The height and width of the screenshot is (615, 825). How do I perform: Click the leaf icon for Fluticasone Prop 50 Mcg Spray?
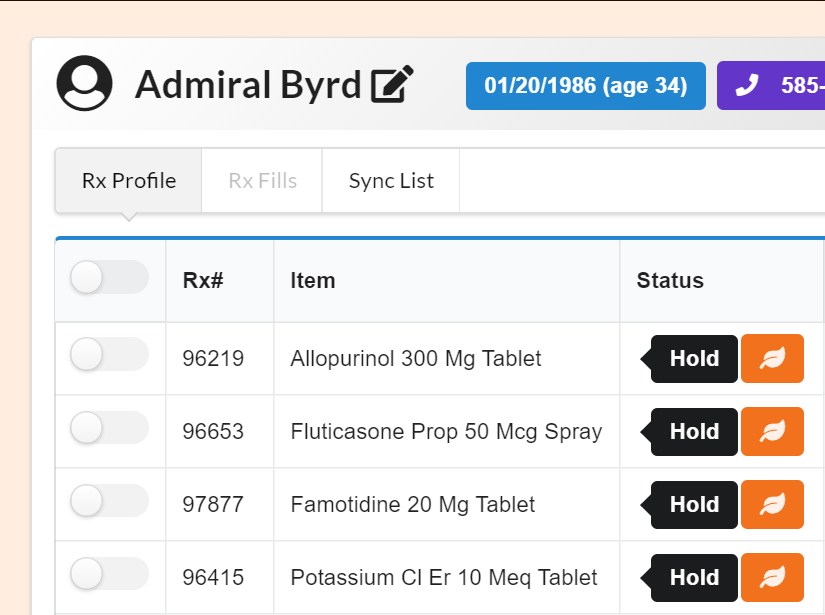click(772, 431)
